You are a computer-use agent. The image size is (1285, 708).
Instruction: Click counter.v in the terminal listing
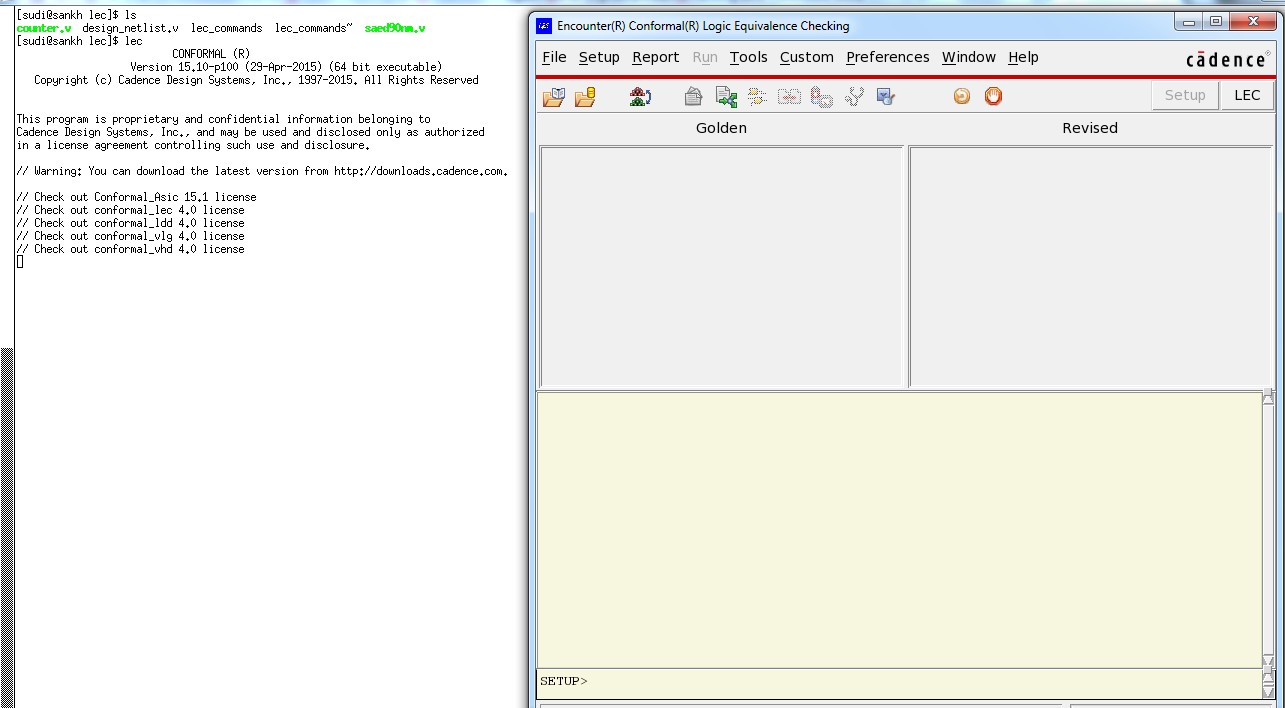pos(44,28)
